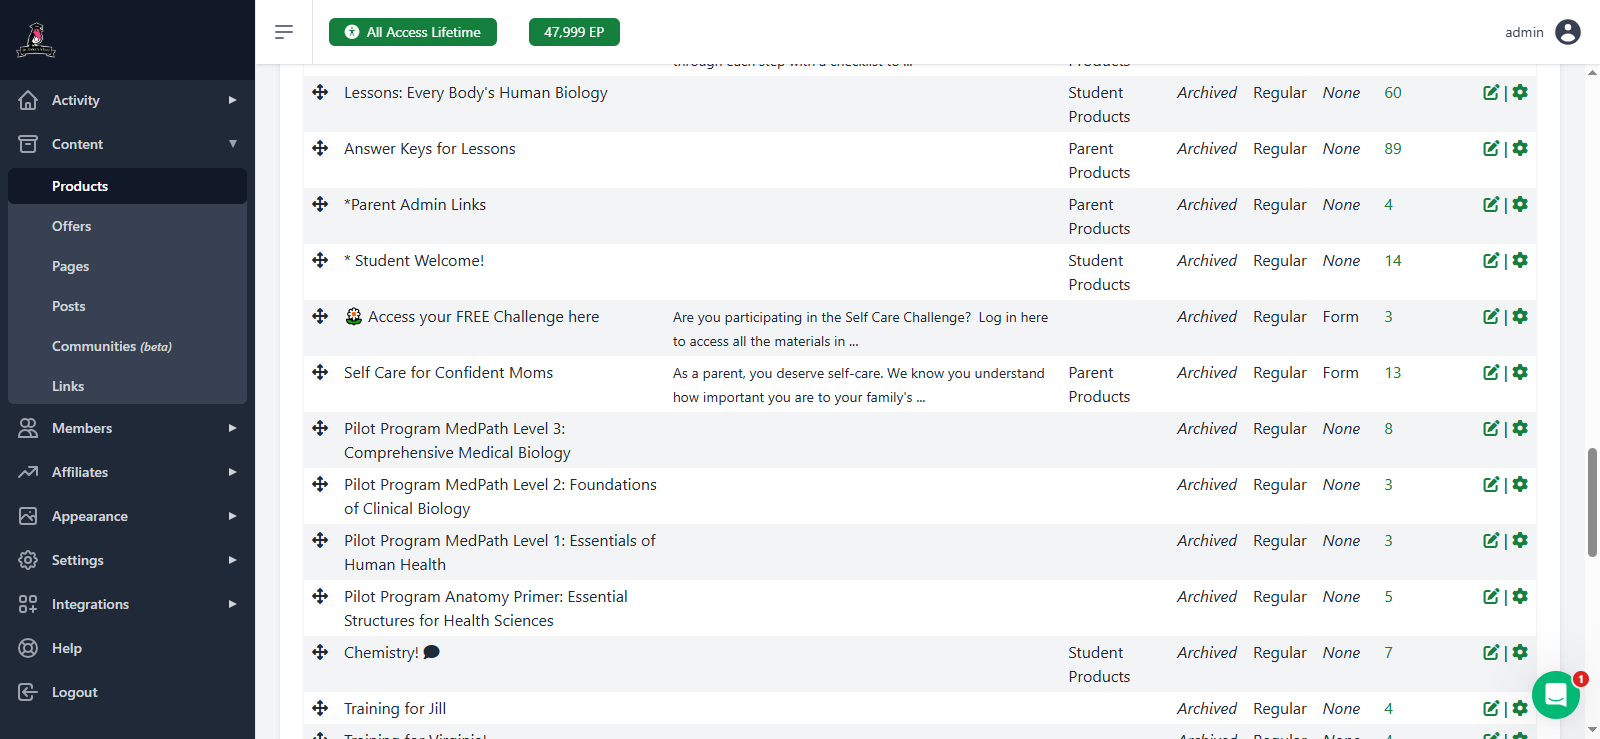The width and height of the screenshot is (1600, 739).
Task: Open the admin user profile icon
Action: pos(1568,32)
